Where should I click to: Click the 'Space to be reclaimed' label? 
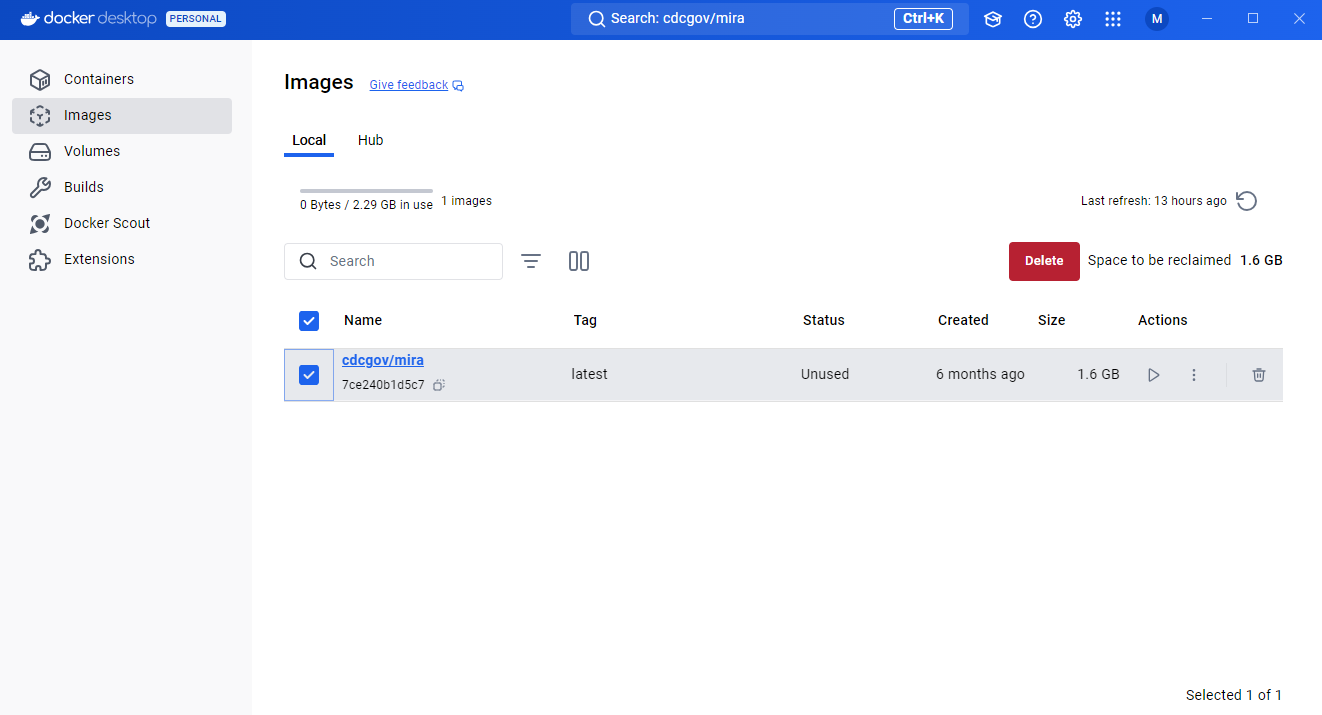tap(1159, 260)
